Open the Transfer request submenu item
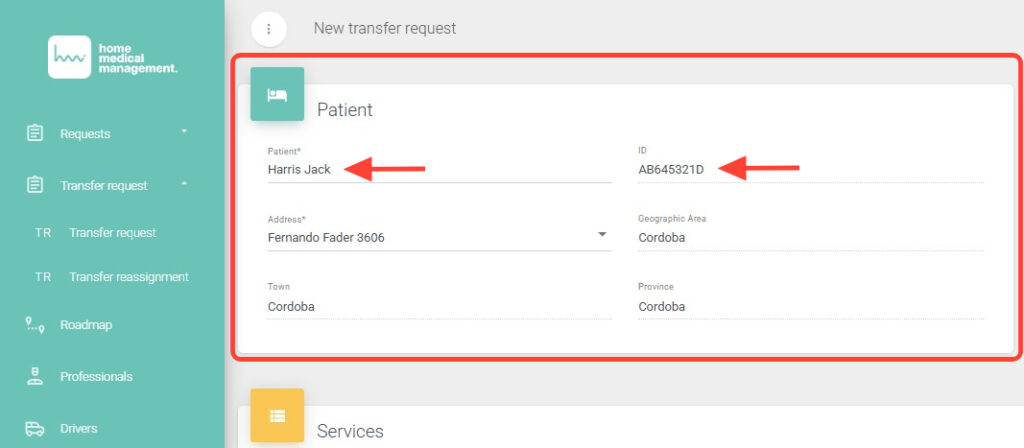This screenshot has width=1024, height=448. click(112, 233)
